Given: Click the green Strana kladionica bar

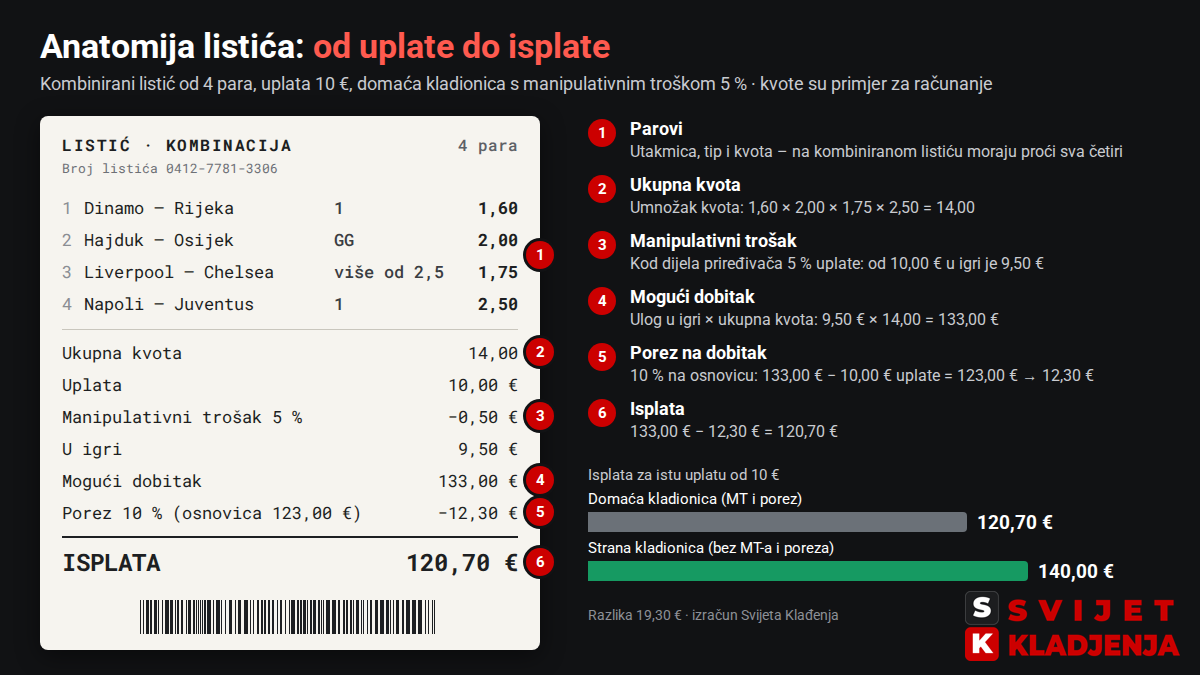Looking at the screenshot, I should (x=808, y=571).
